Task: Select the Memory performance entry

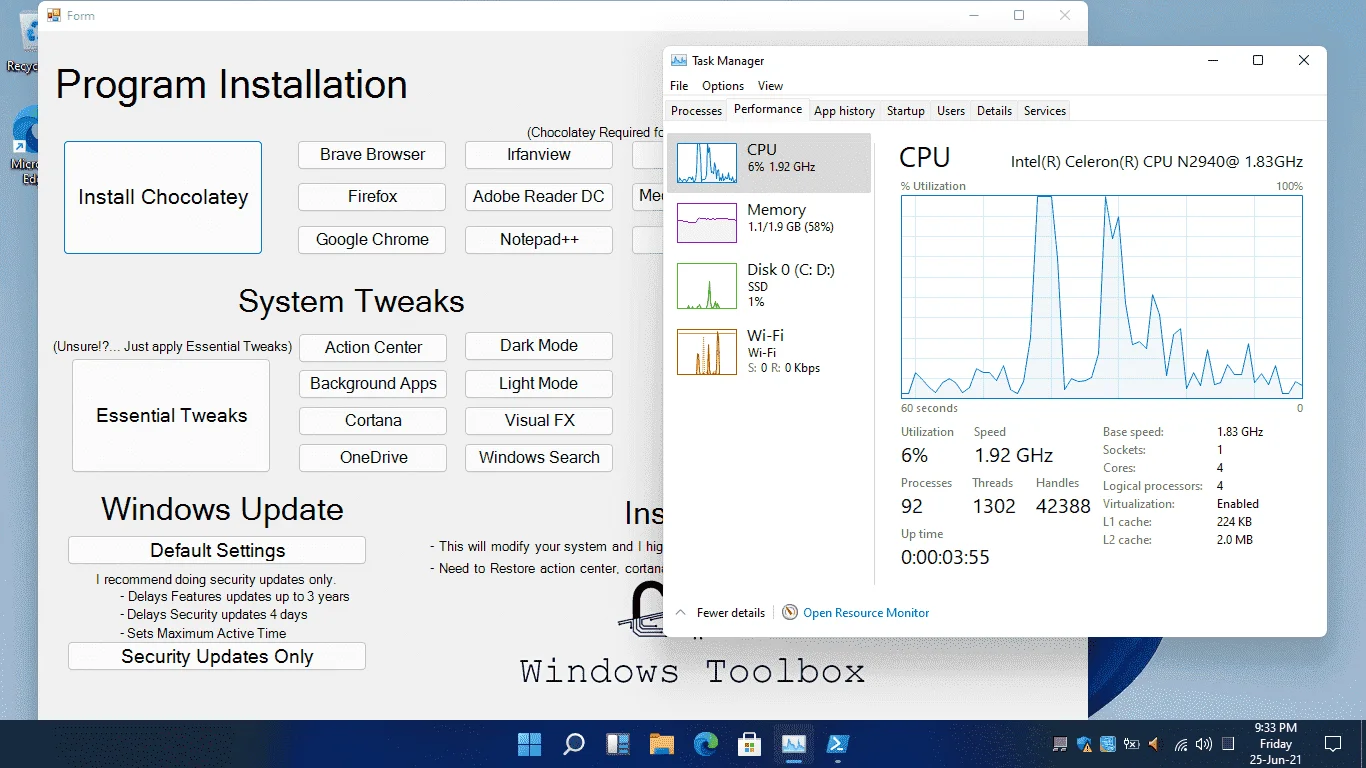Action: click(769, 222)
